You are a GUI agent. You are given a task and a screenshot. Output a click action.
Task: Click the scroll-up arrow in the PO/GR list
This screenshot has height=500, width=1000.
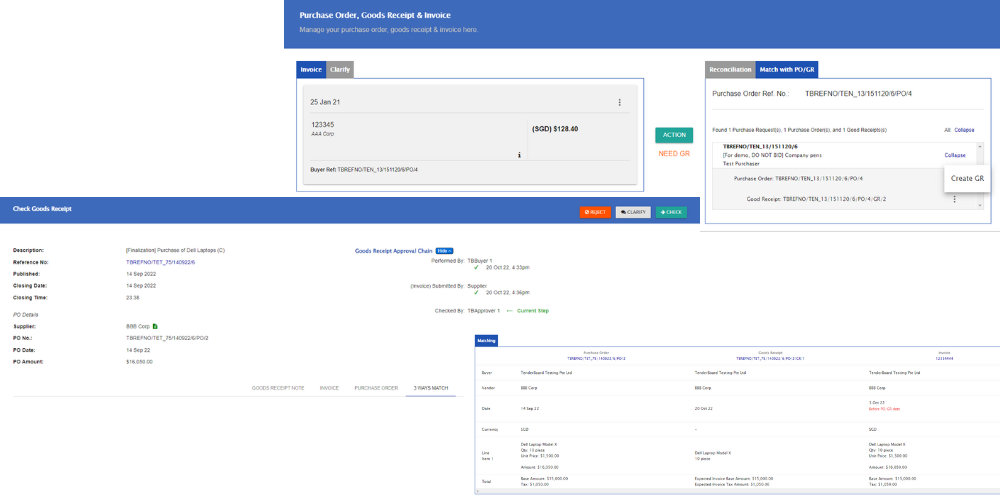click(x=980, y=147)
